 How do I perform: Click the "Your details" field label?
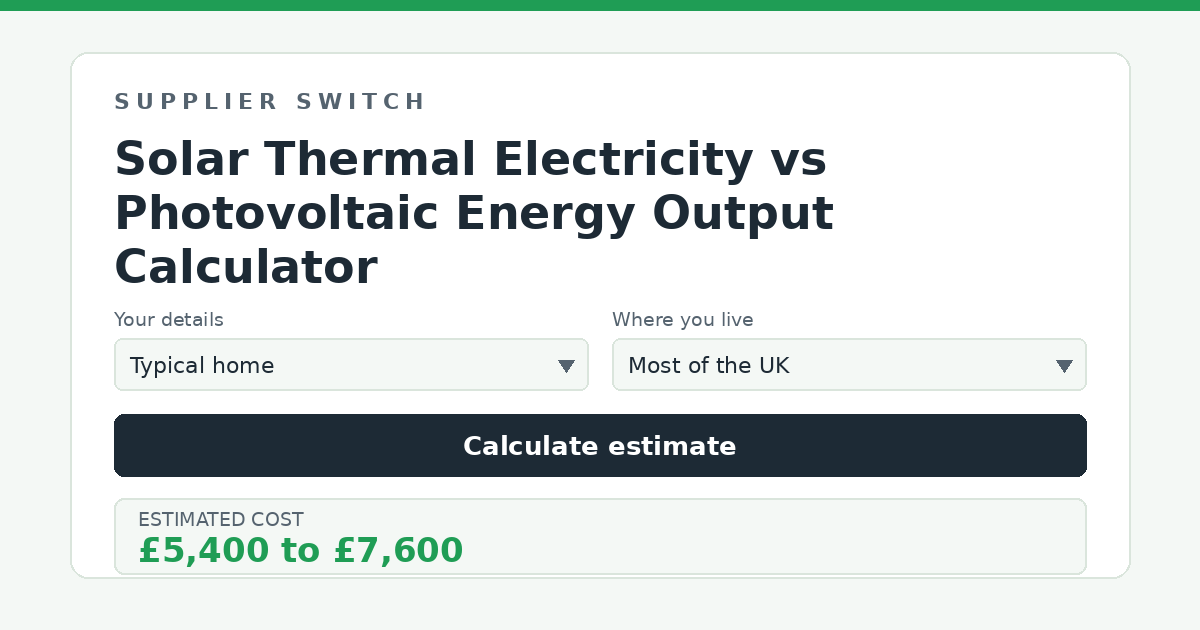(x=169, y=320)
